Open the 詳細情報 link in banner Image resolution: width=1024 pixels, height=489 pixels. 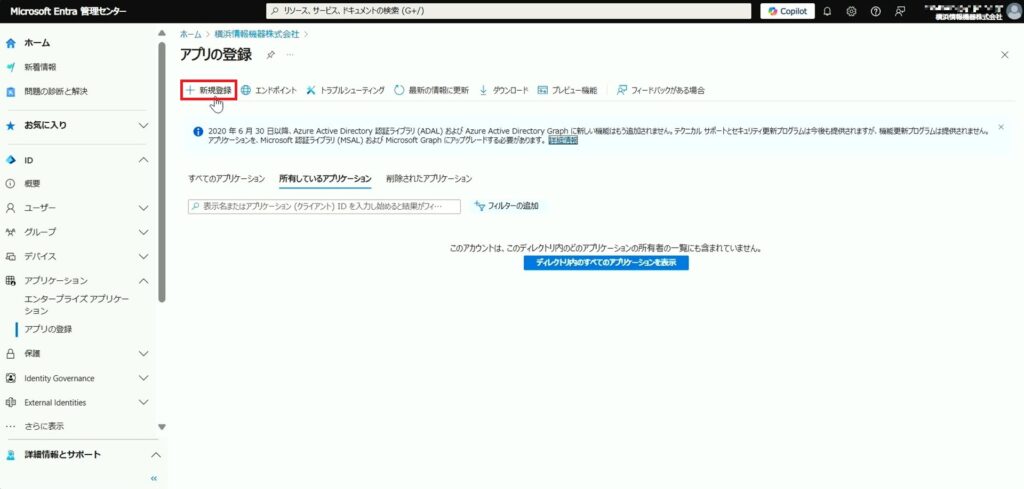pyautogui.click(x=562, y=140)
